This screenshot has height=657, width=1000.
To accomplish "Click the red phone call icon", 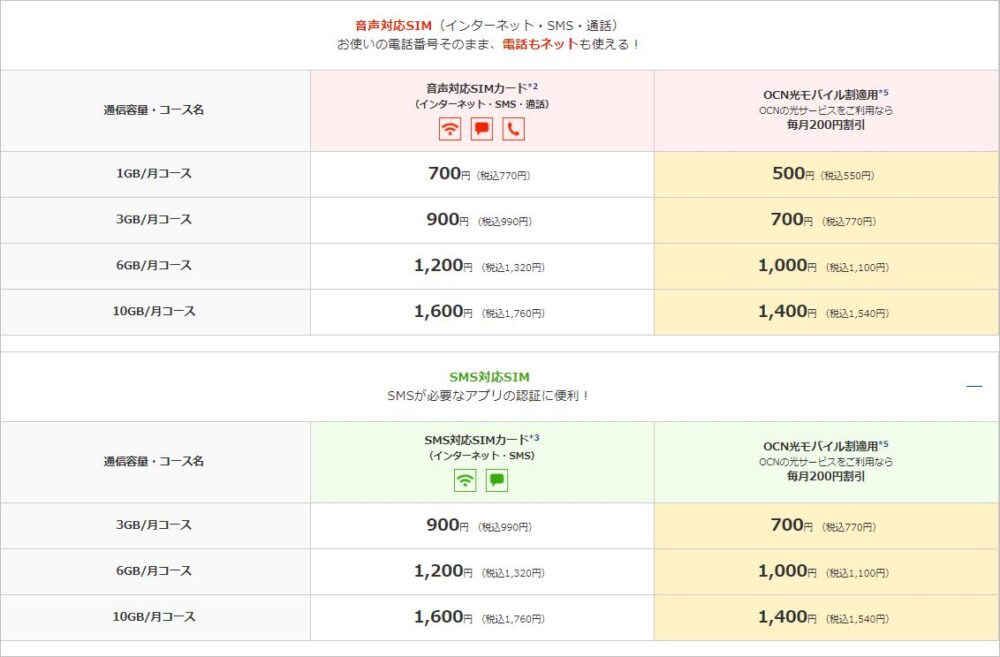I will click(514, 128).
